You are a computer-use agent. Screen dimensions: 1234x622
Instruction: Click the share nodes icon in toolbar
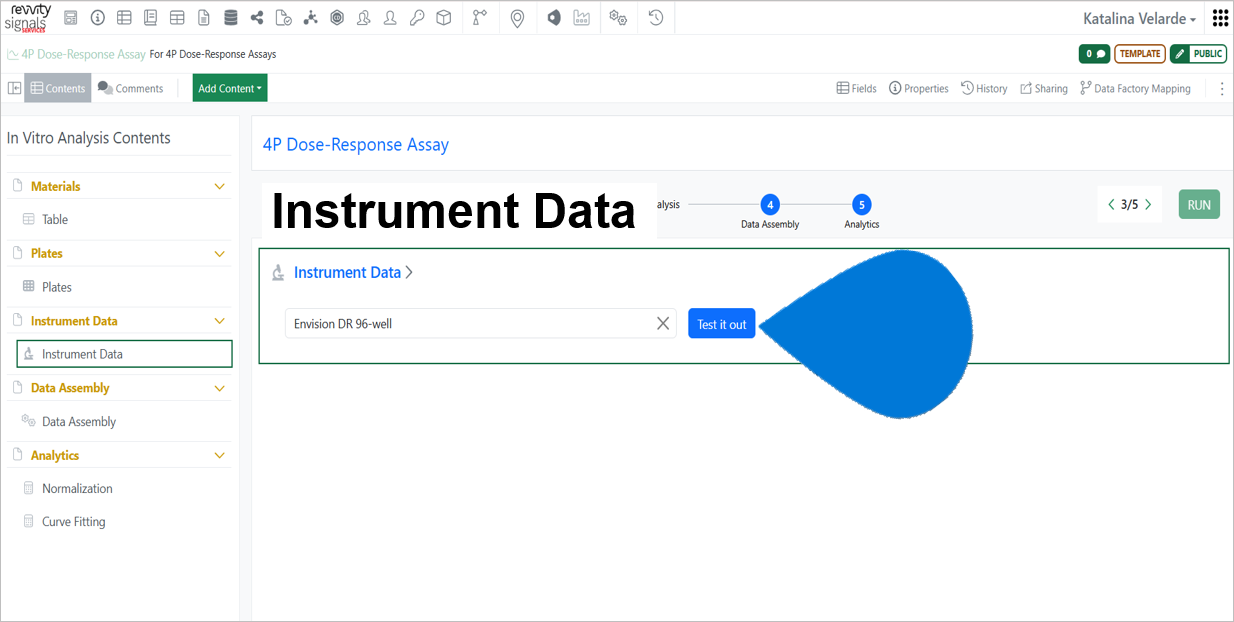(257, 18)
